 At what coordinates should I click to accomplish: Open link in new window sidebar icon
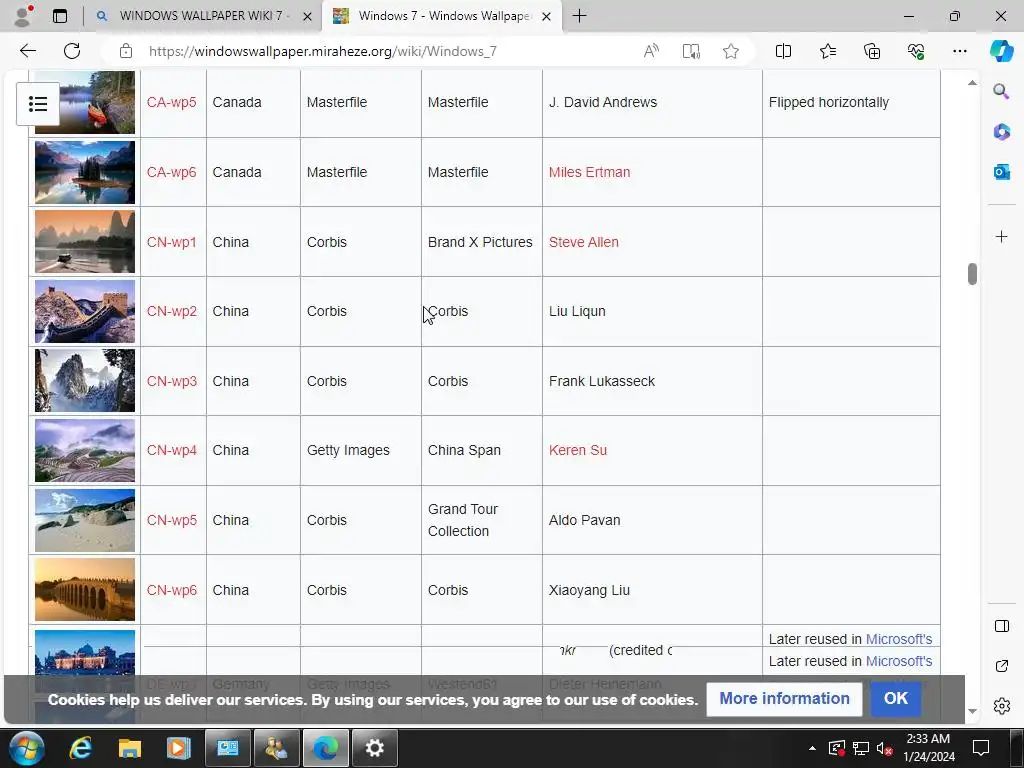(1001, 666)
